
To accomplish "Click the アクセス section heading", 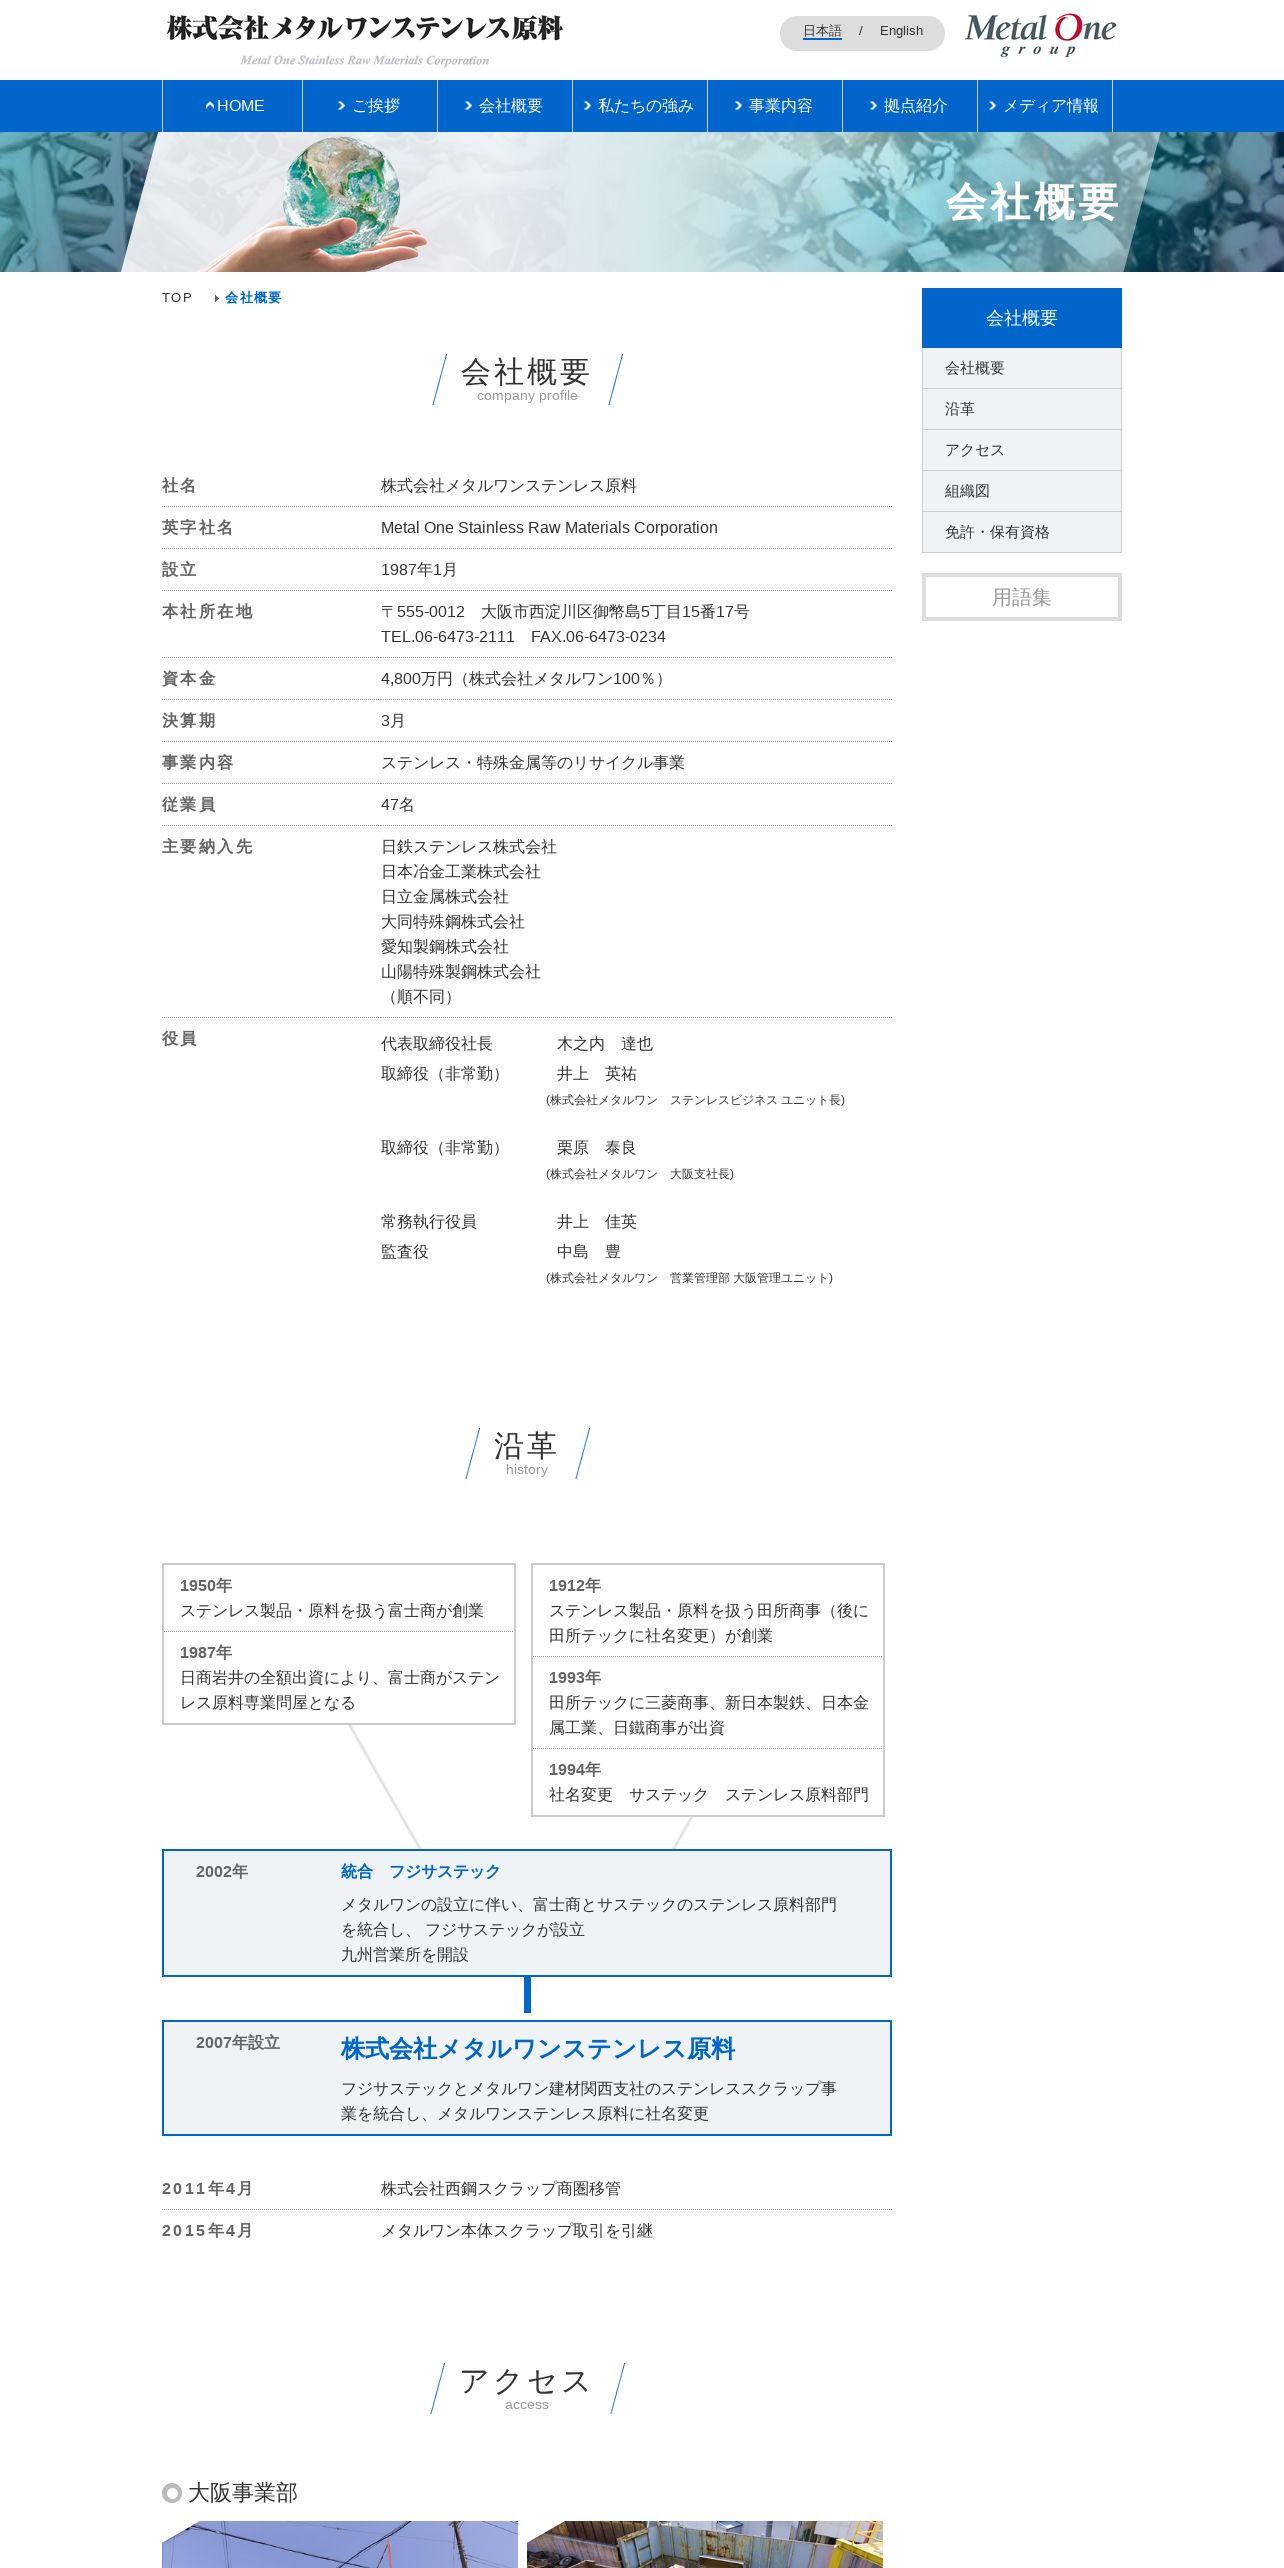I will (x=526, y=2387).
